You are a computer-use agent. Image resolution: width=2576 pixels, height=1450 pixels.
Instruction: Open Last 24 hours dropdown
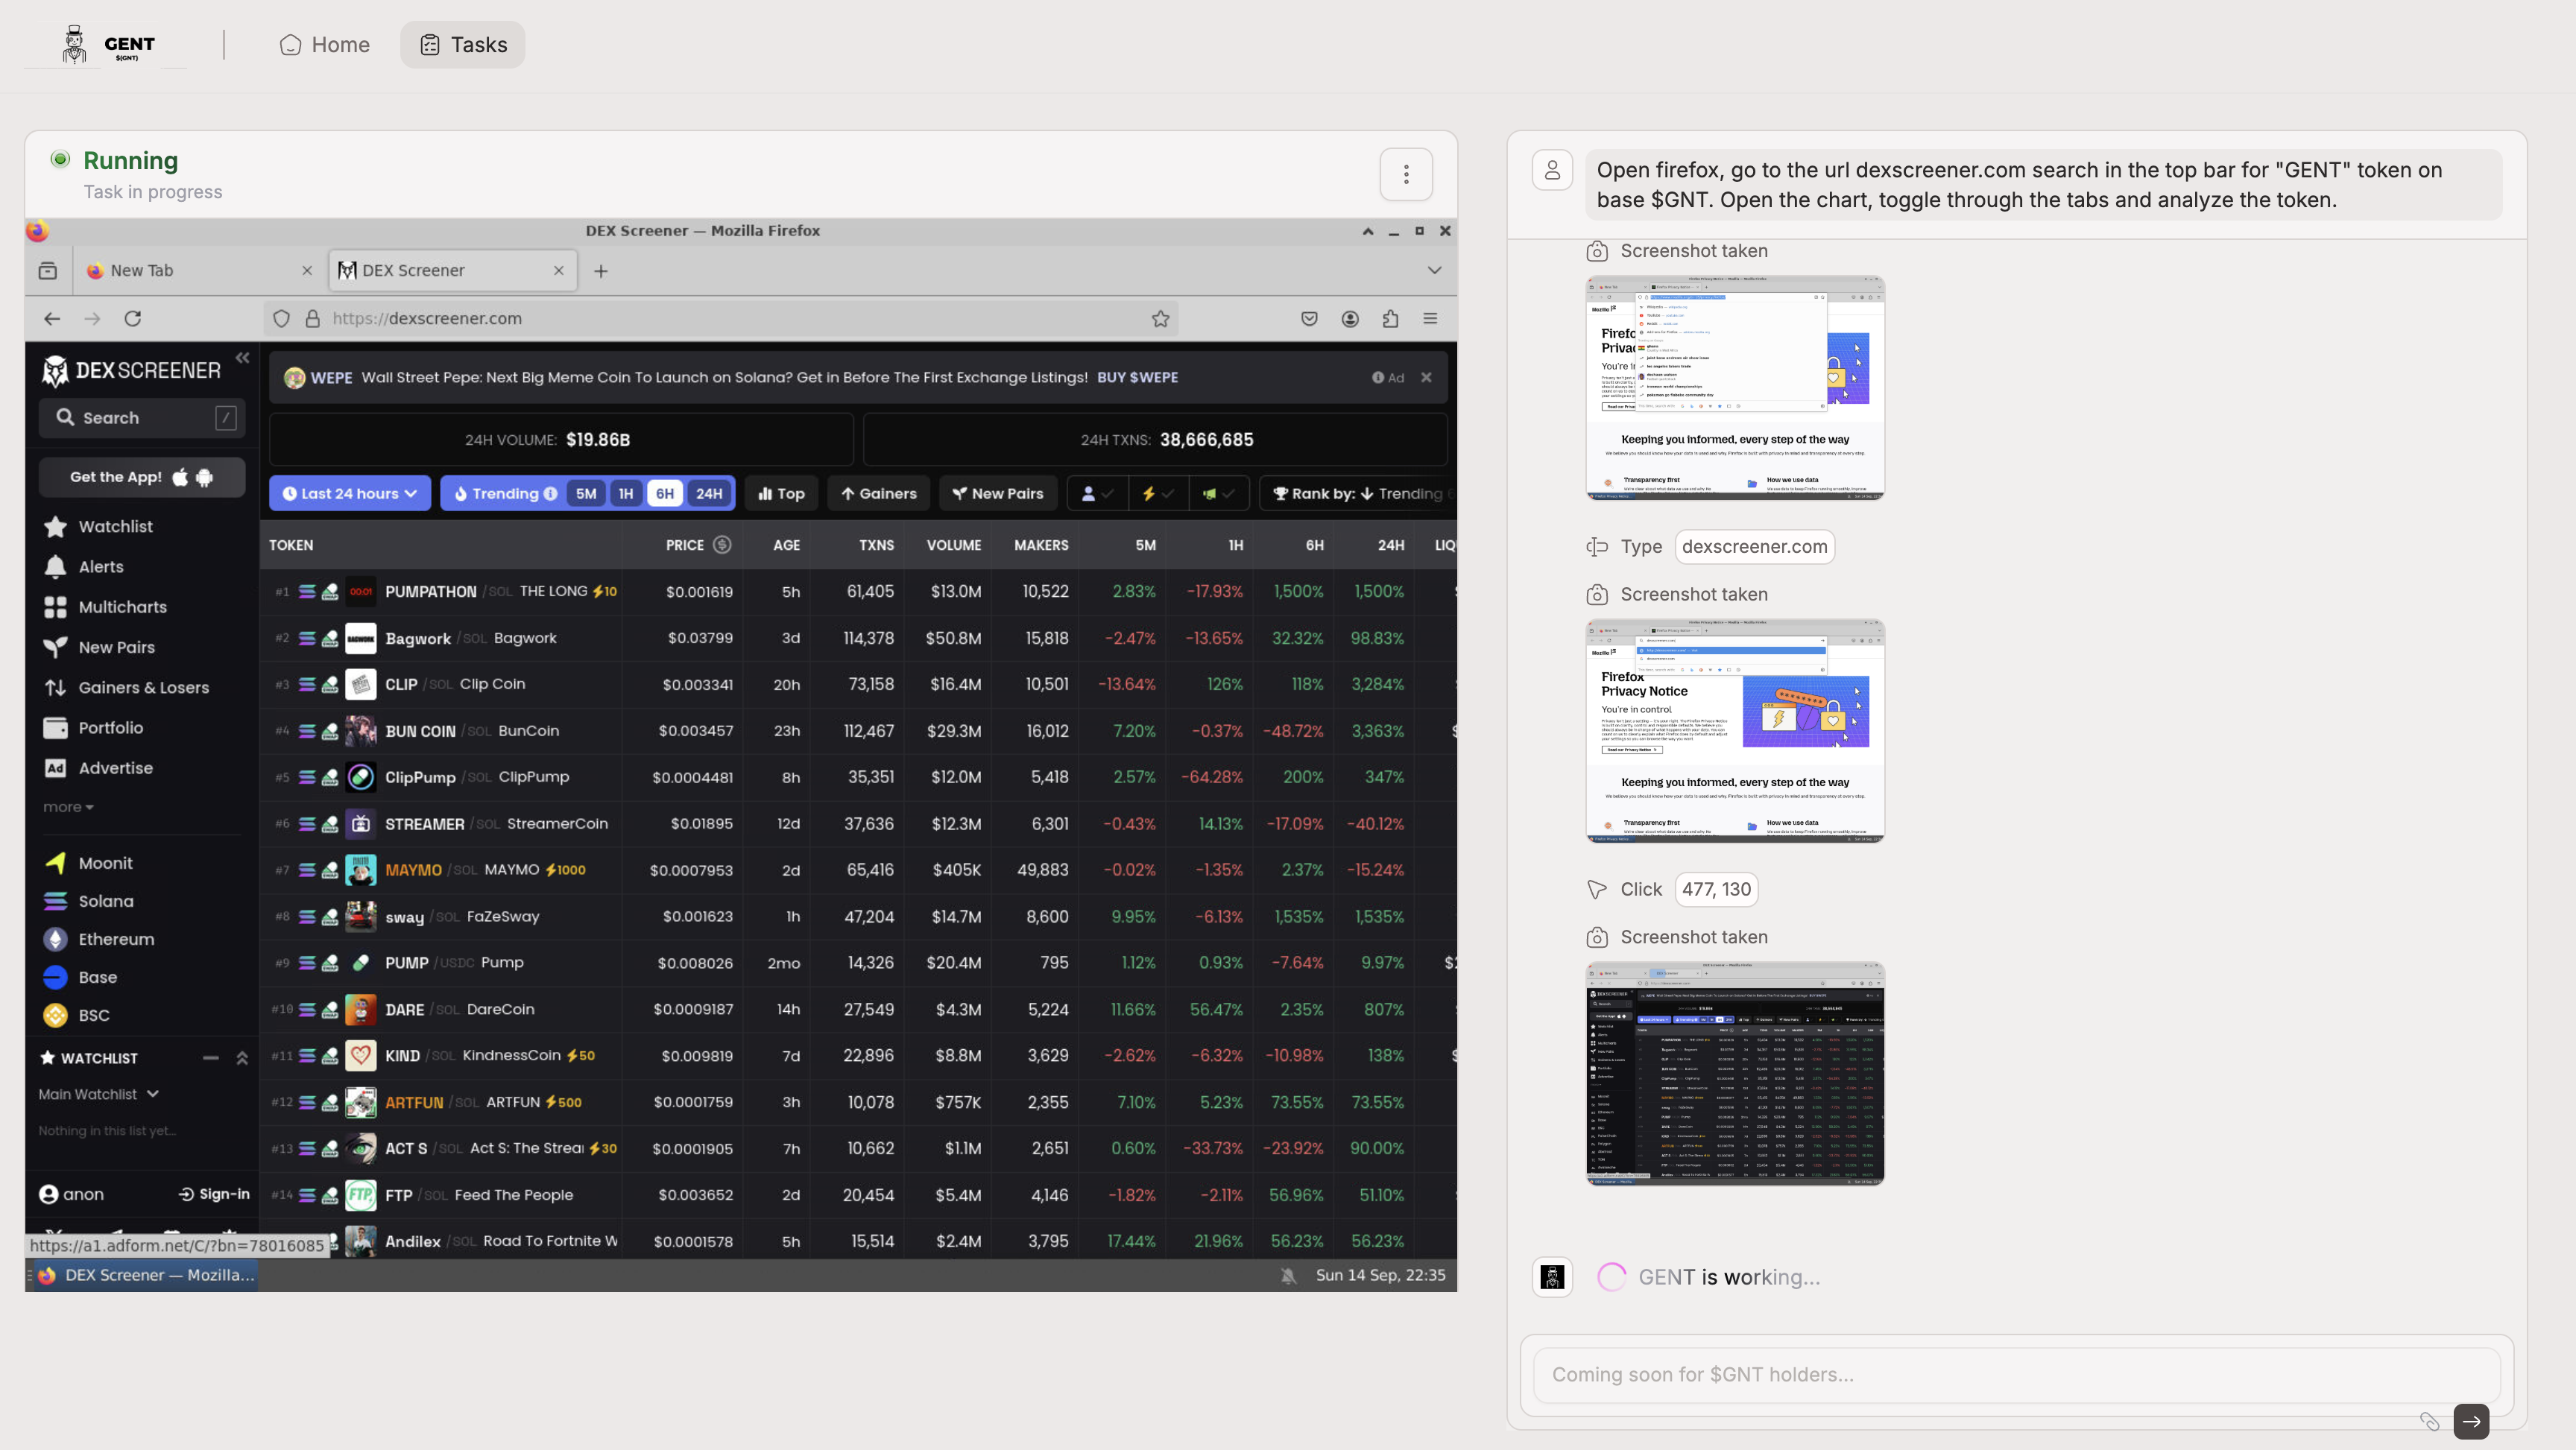pos(350,494)
